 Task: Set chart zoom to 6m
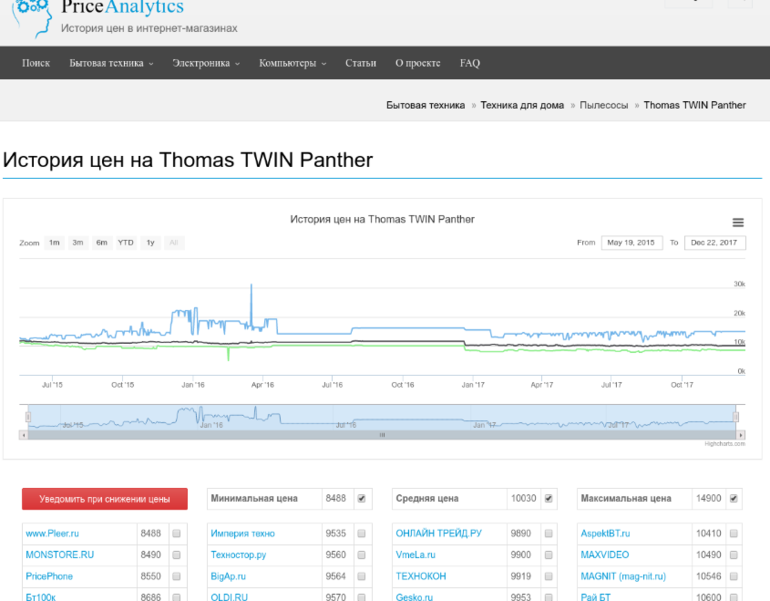[x=102, y=243]
